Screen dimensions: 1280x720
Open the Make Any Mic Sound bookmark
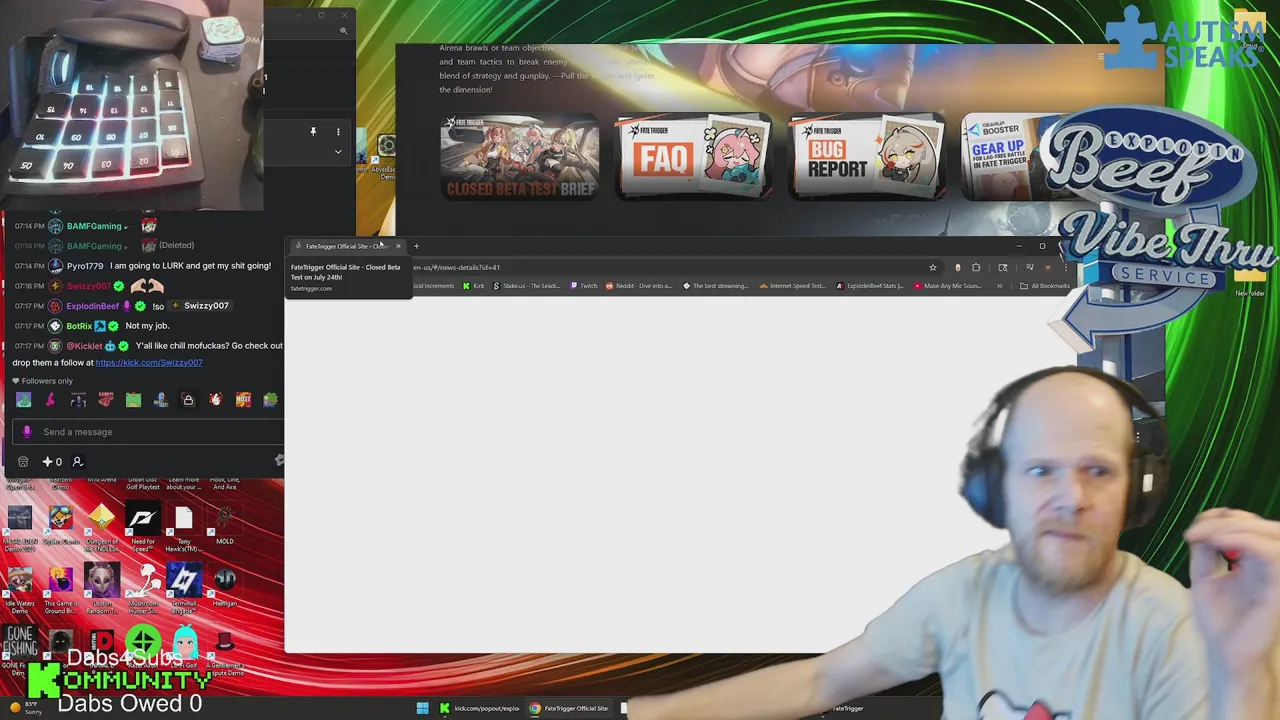[947, 286]
